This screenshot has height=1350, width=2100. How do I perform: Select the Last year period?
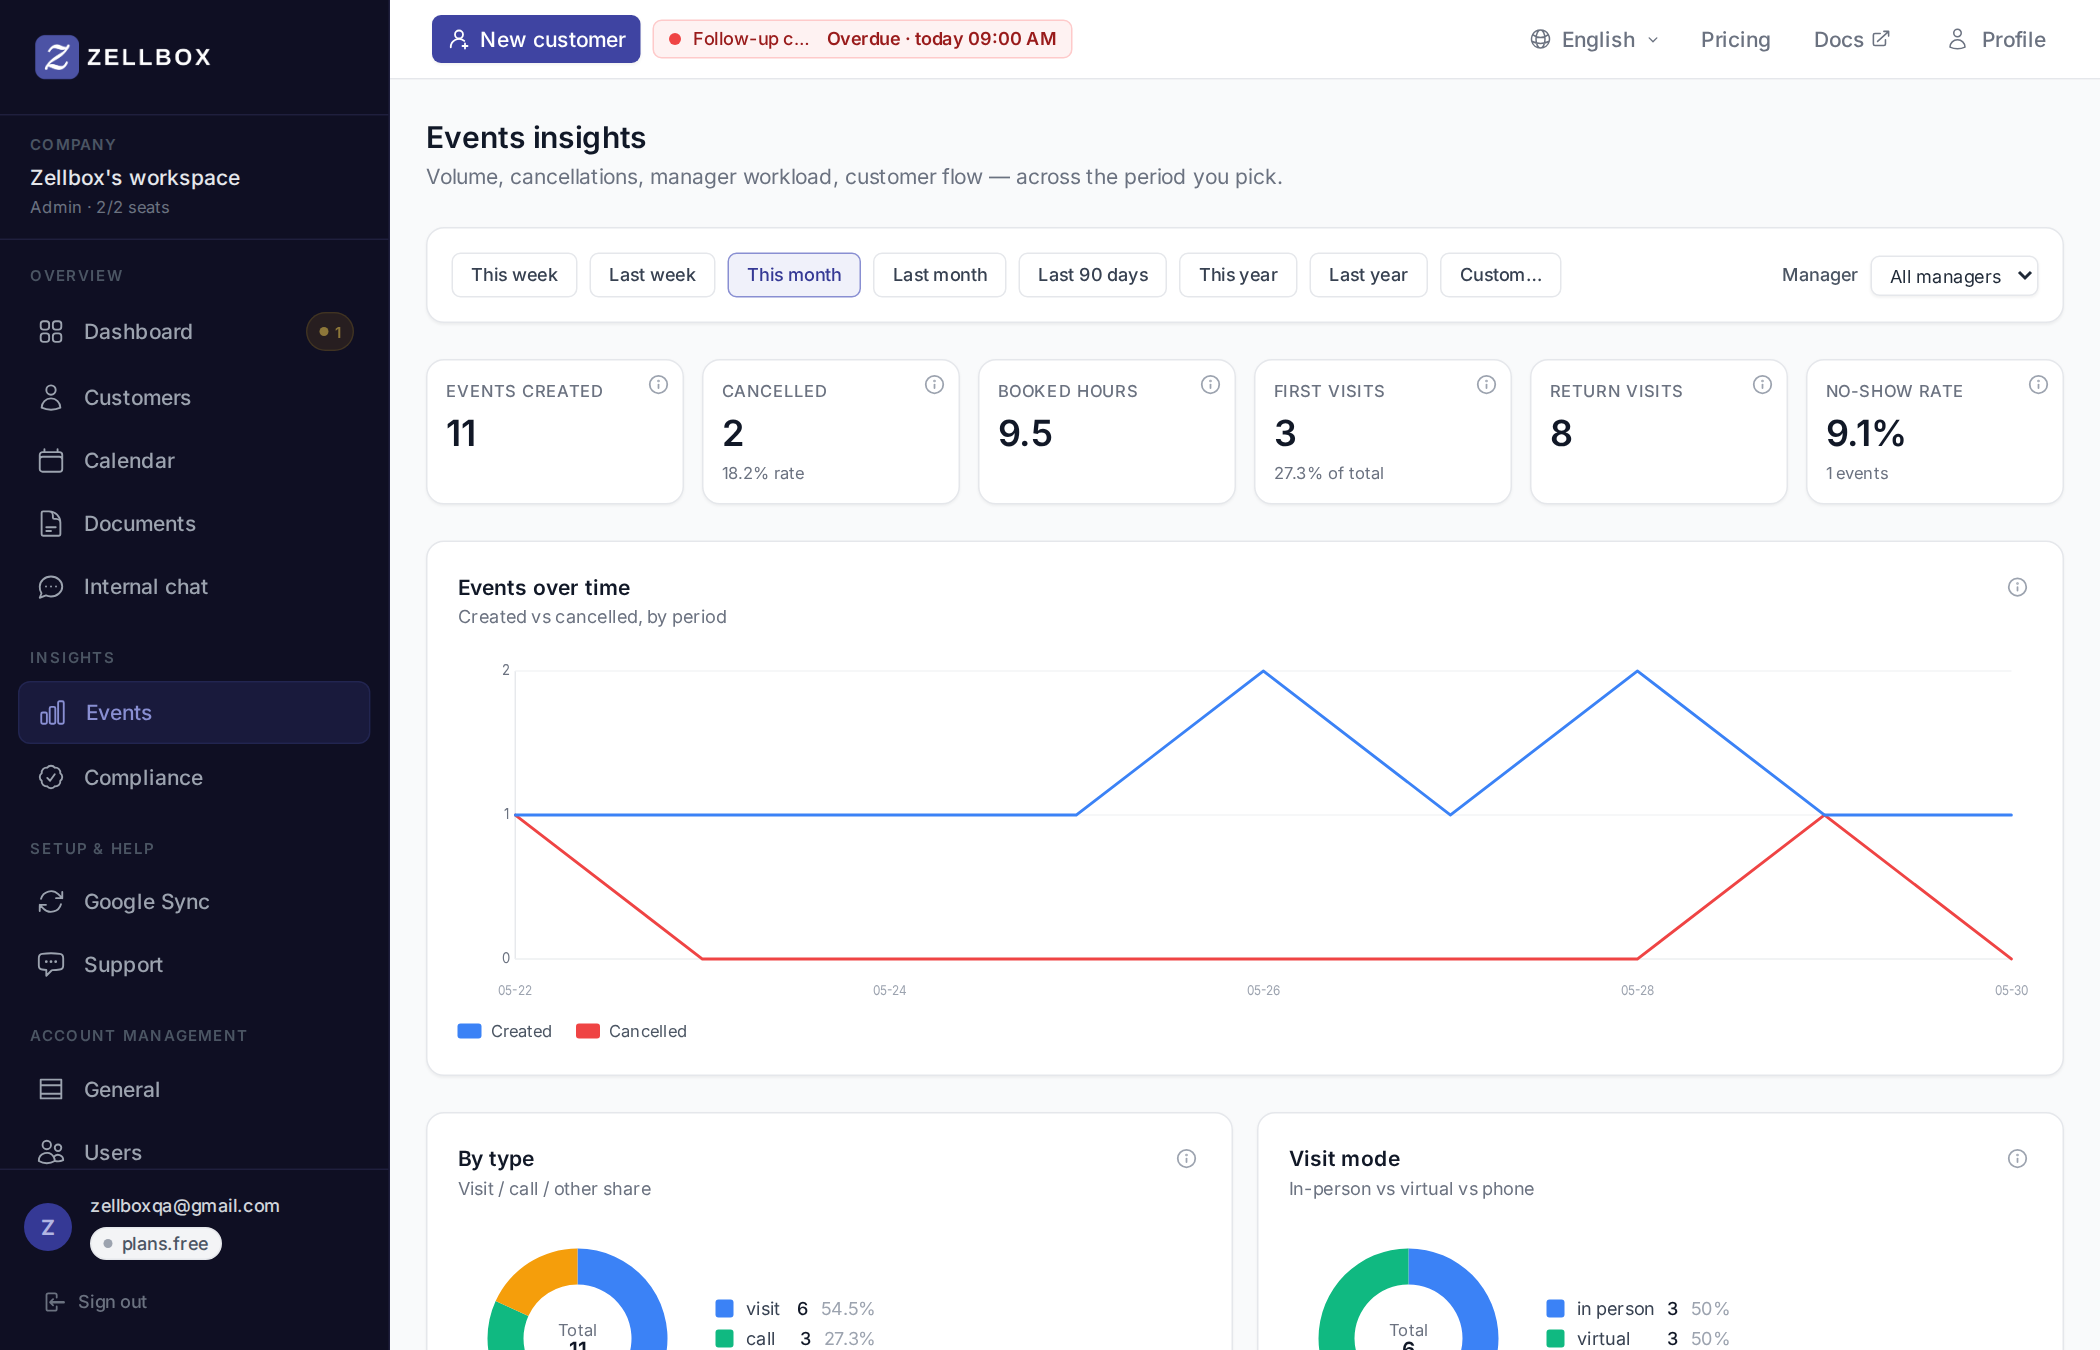1368,275
